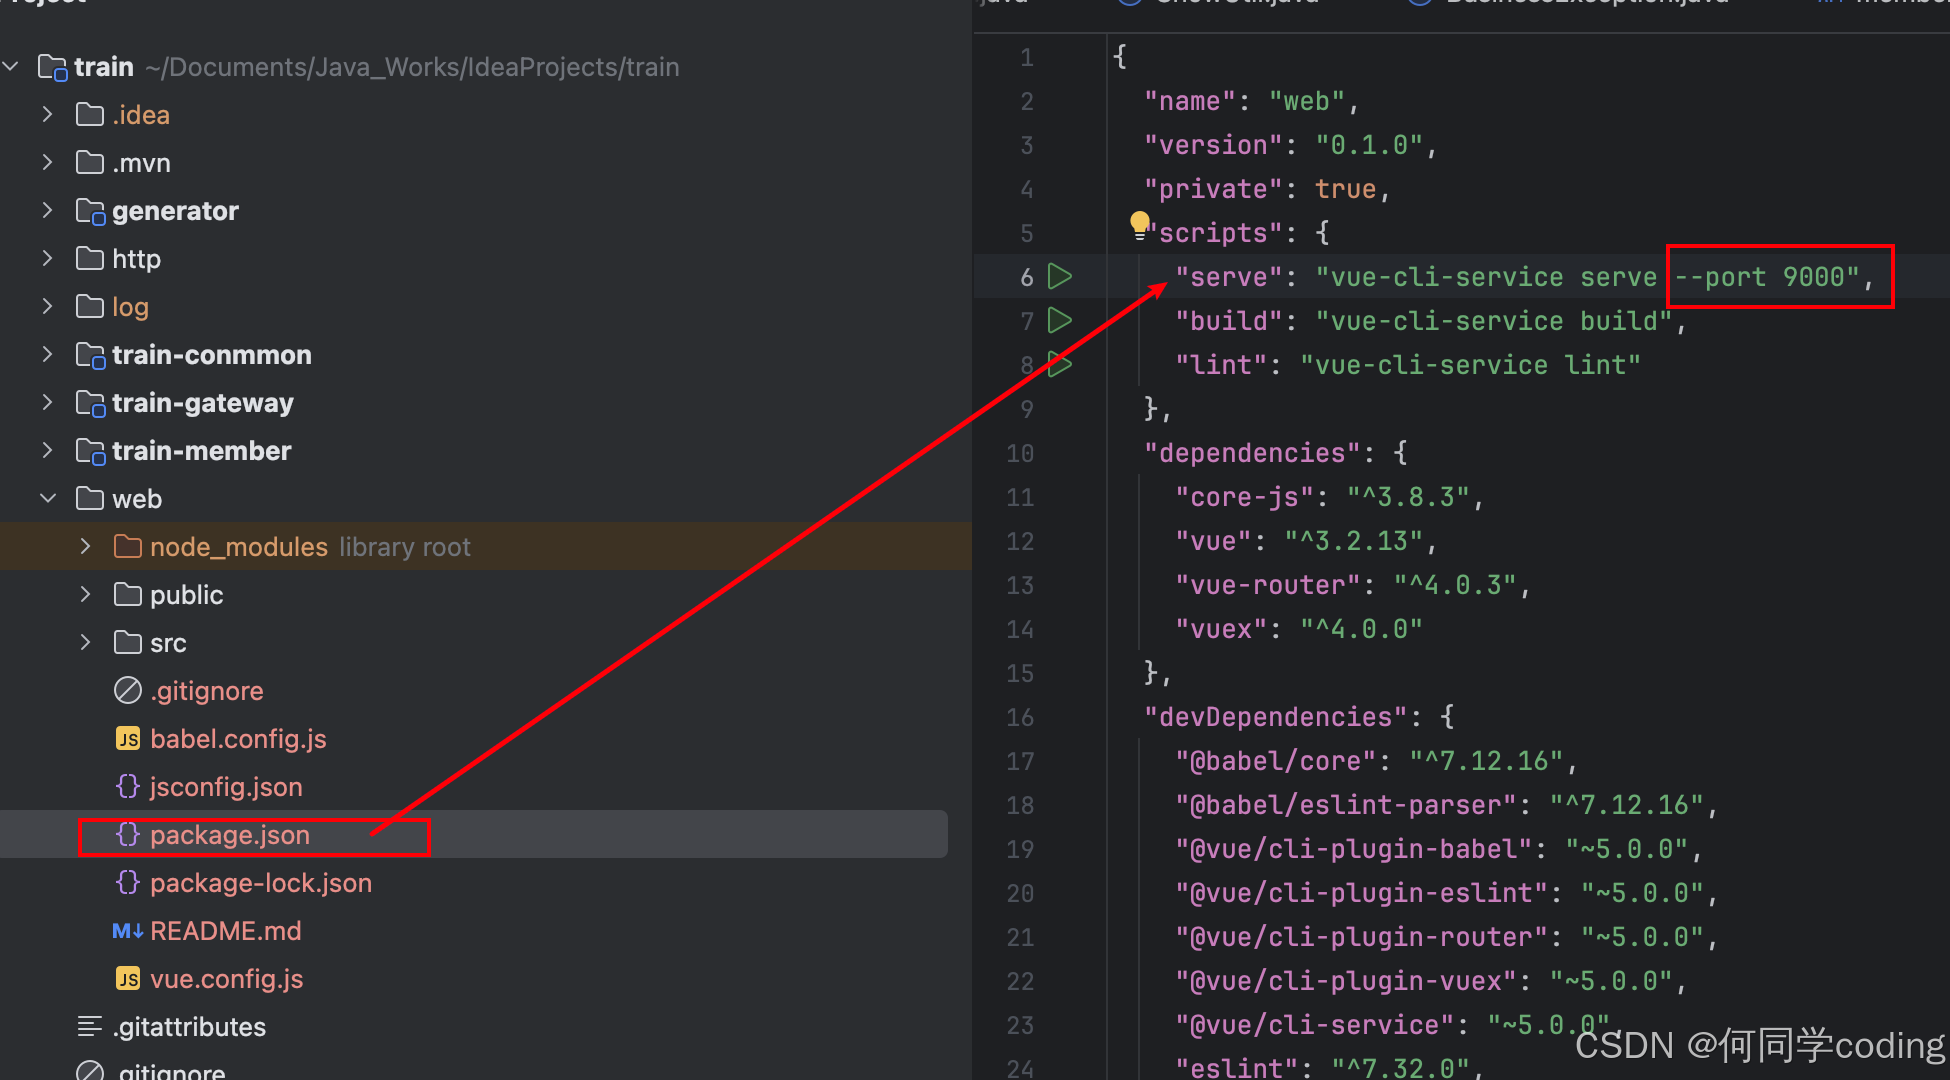Run the lint script gutter icon
Viewport: 1950px width, 1080px height.
[x=1060, y=364]
